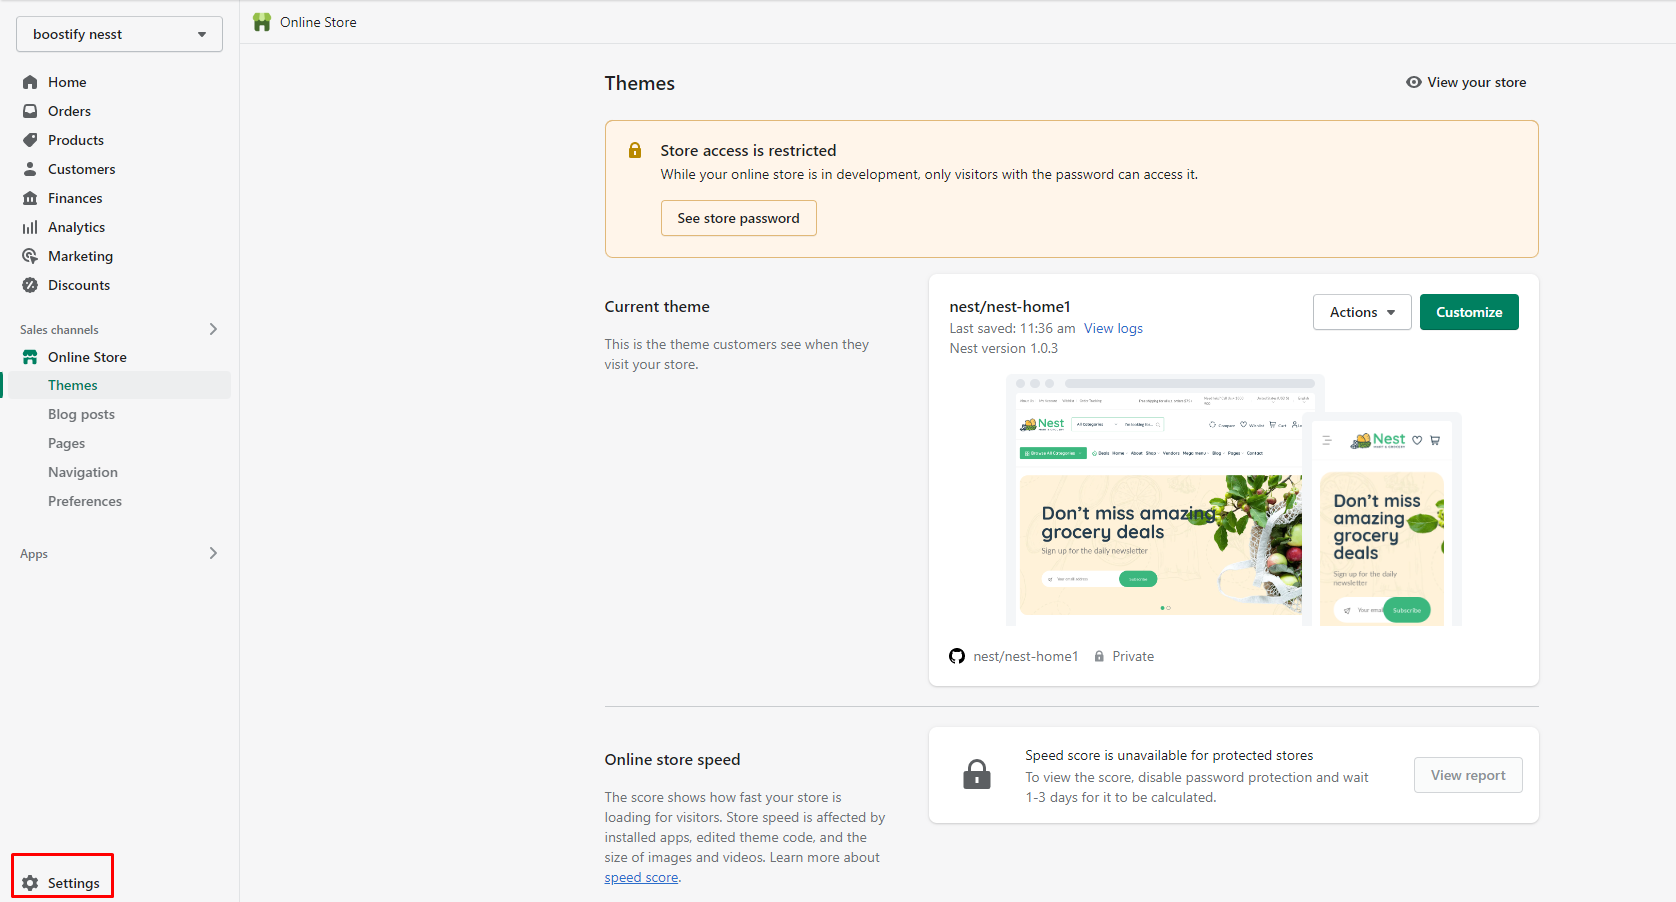Screen dimensions: 1676x902
Task: Click the Marketing target icon
Action: pyautogui.click(x=30, y=256)
